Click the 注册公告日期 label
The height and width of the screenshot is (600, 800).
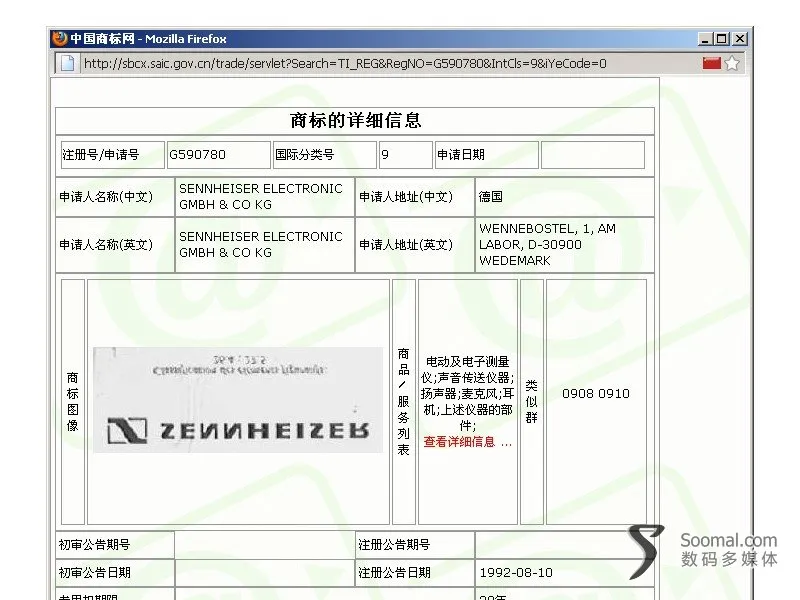pyautogui.click(x=394, y=572)
